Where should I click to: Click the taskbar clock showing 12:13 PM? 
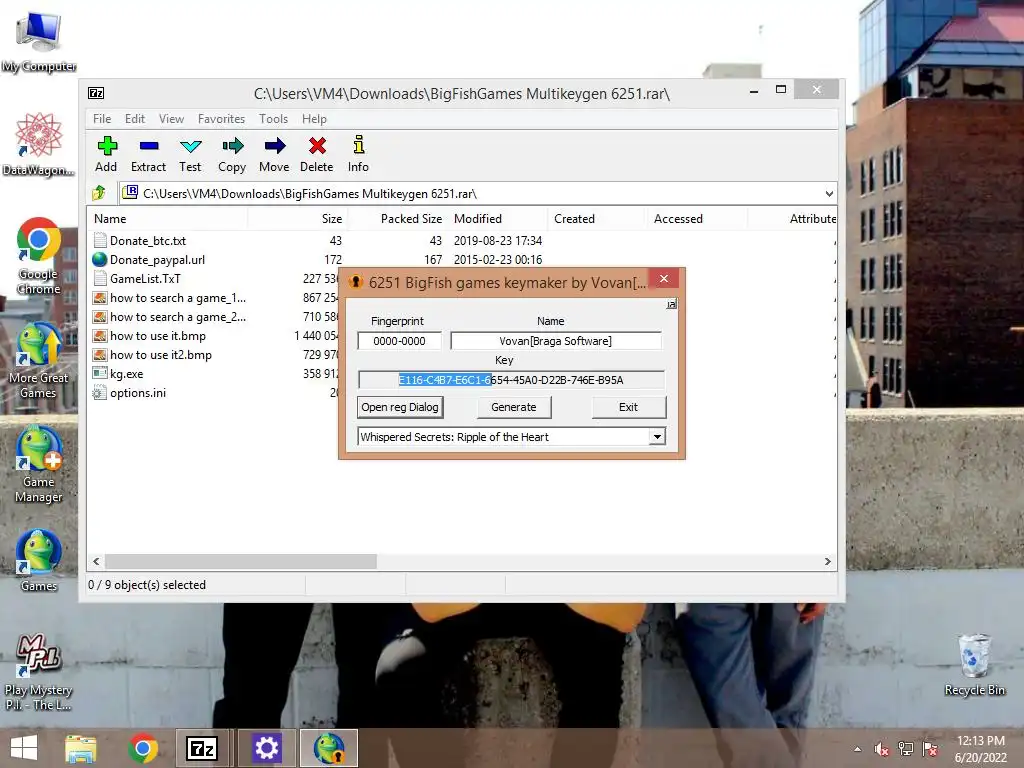pyautogui.click(x=980, y=749)
